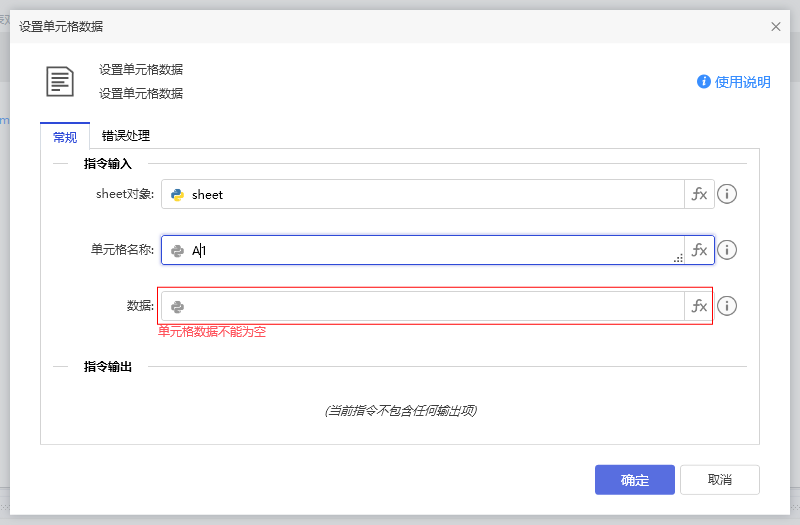Image resolution: width=800 pixels, height=525 pixels.
Task: Switch to the 常规 tab
Action: click(65, 137)
